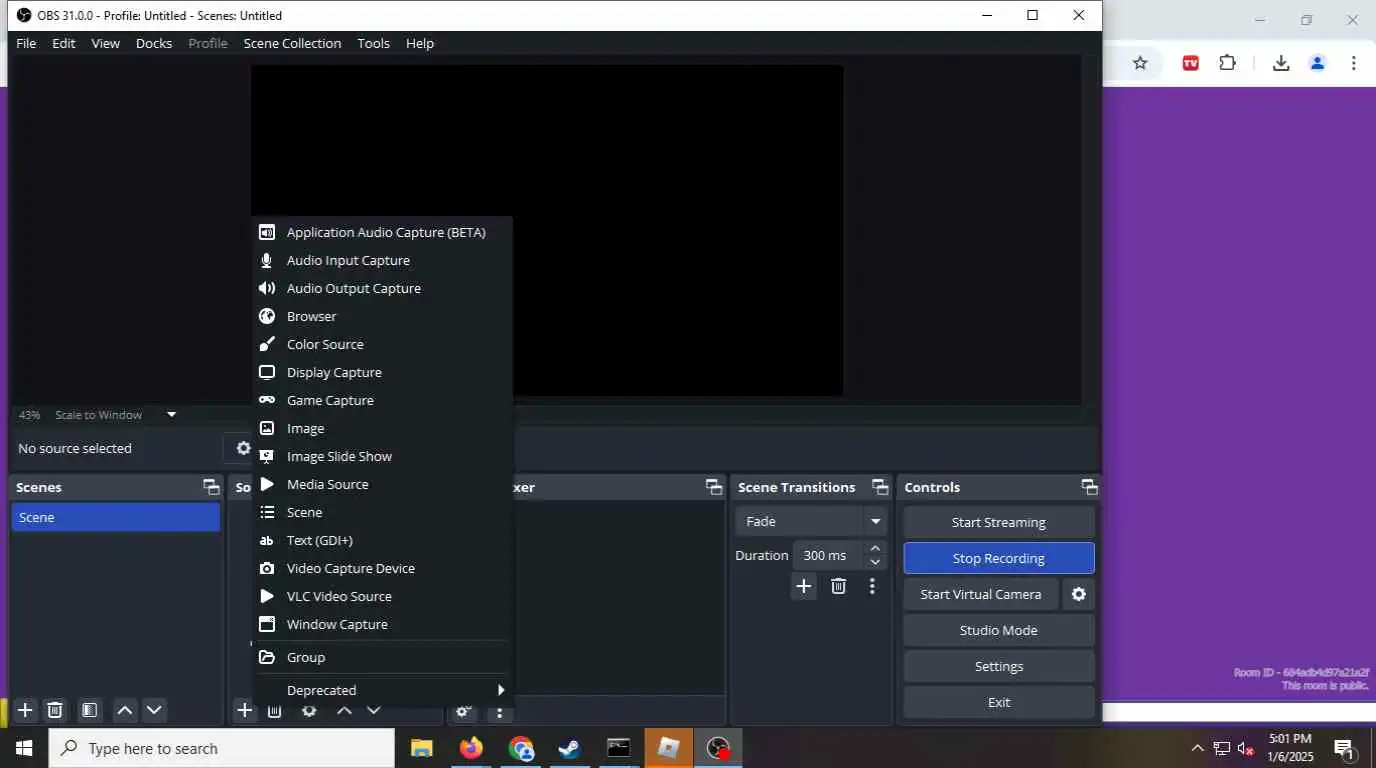Open audio mixer three-dot menu
This screenshot has height=768, width=1376.
(499, 711)
